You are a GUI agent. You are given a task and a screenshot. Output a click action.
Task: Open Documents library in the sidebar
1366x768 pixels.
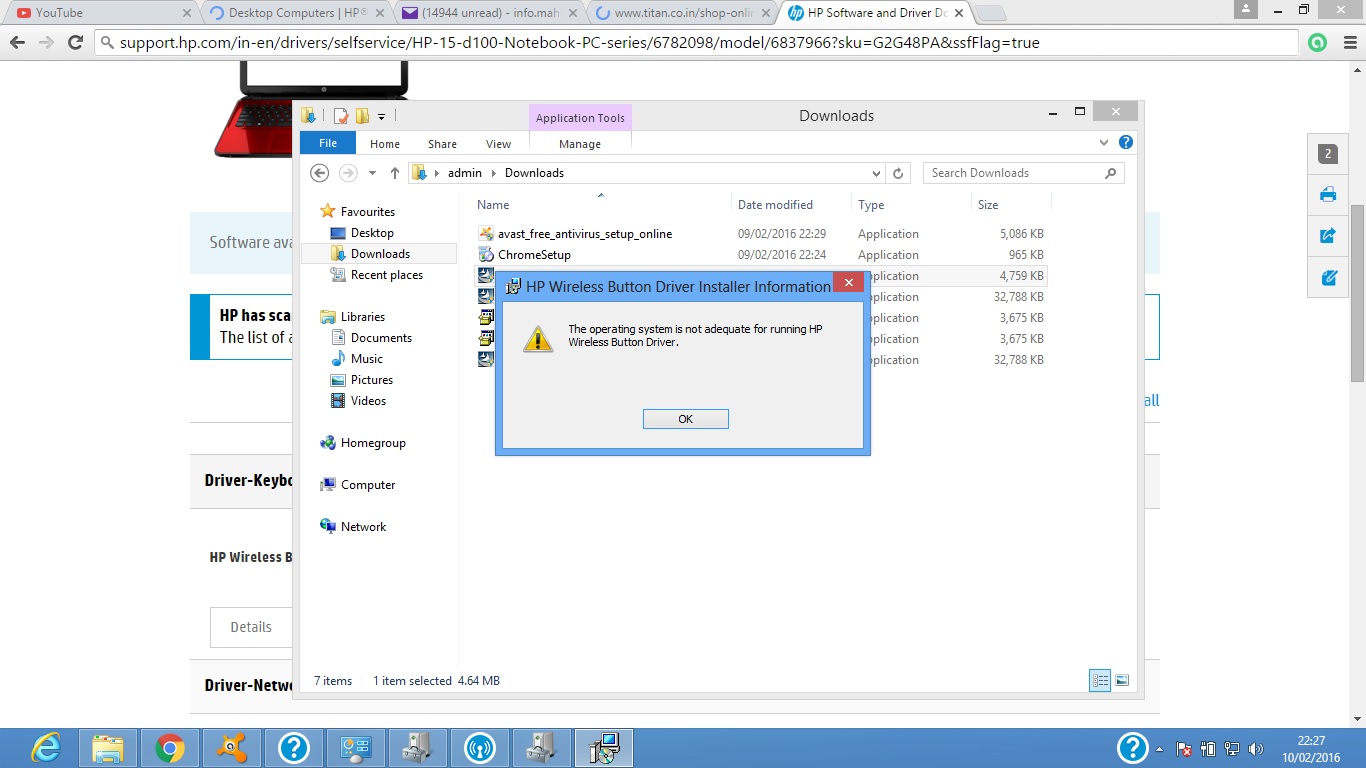tap(380, 338)
